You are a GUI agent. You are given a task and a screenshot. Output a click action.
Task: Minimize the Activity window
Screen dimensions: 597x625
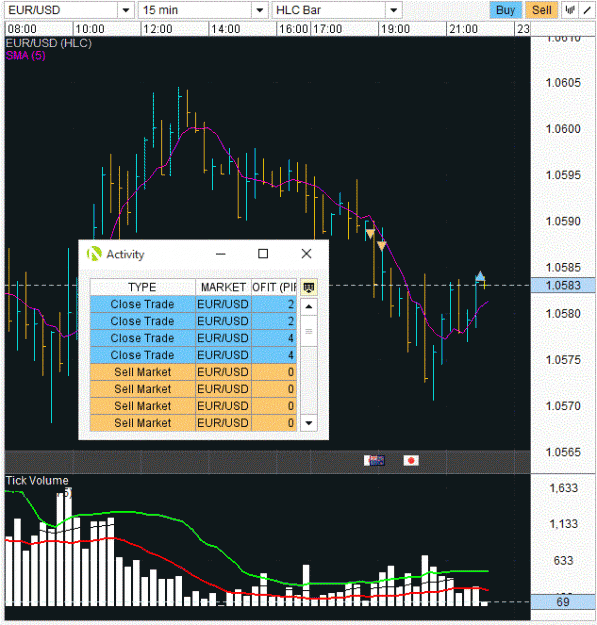pyautogui.click(x=220, y=254)
